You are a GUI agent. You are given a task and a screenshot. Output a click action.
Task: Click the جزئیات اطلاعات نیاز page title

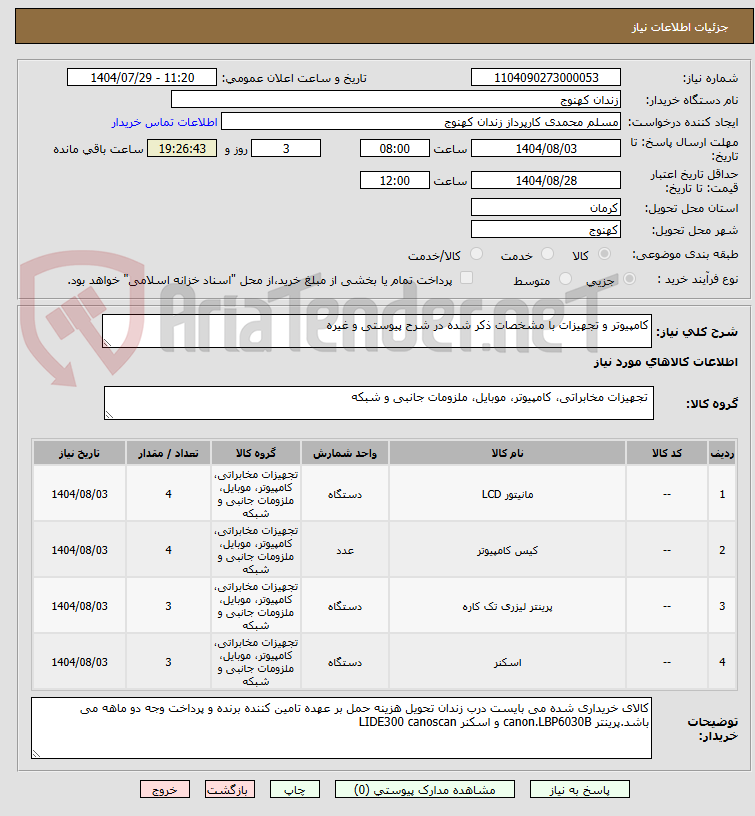(680, 27)
